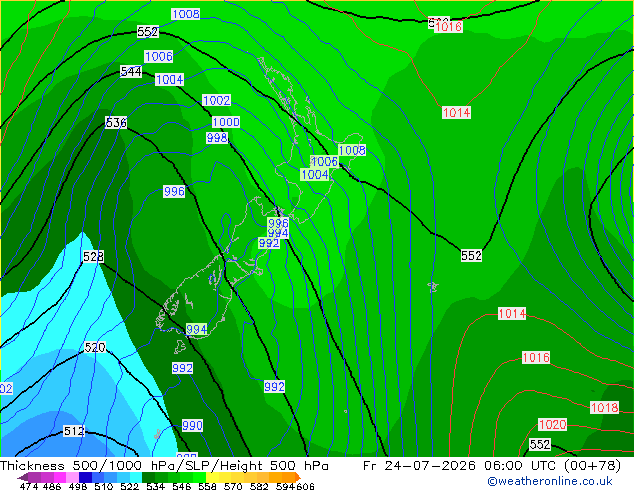Click the red 1018 isobar label
634x490 pixels.
[604, 407]
